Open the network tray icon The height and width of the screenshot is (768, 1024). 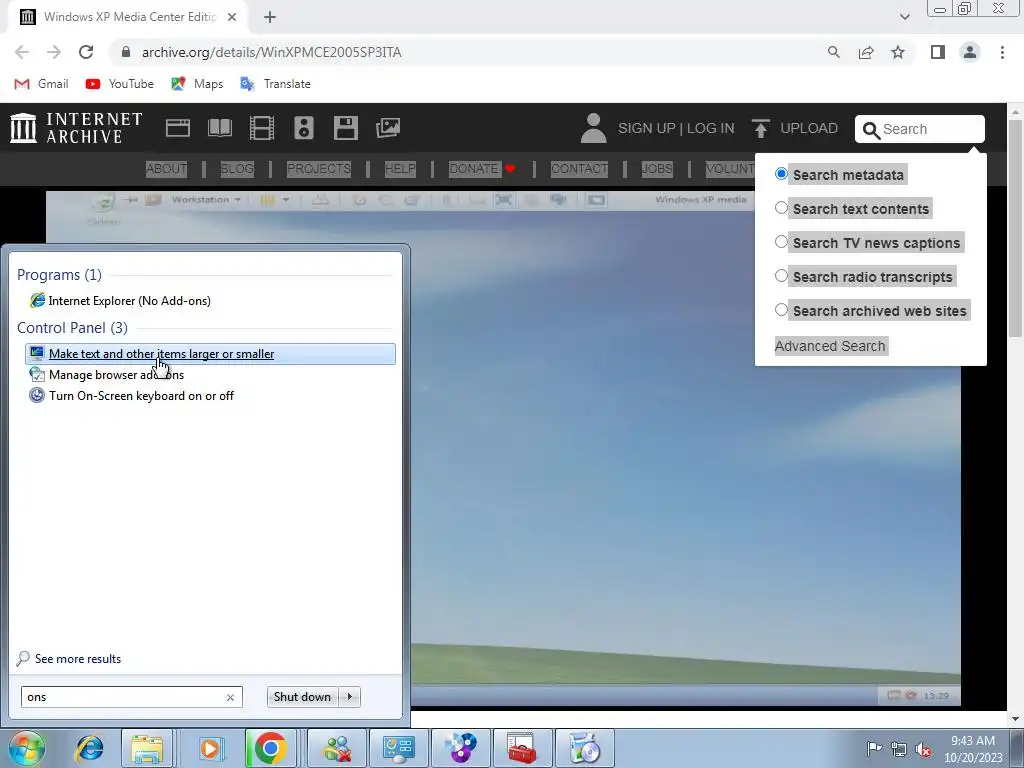[899, 749]
